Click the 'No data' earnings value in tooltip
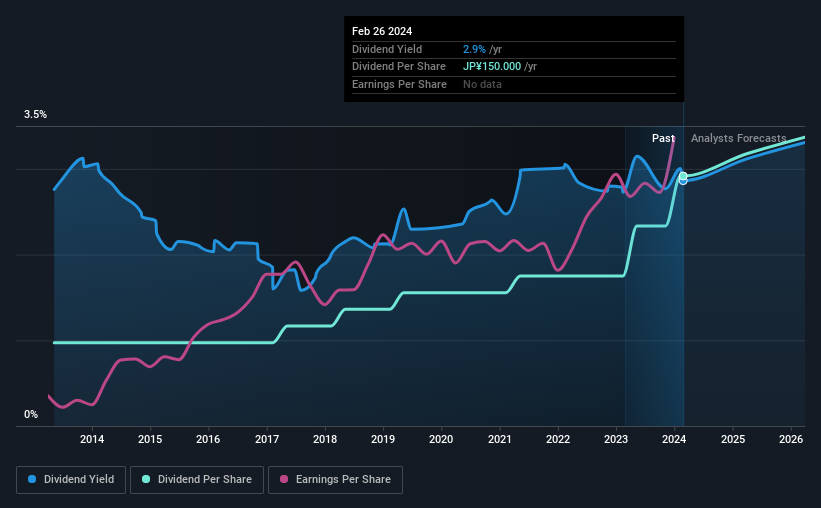This screenshot has height=508, width=821. (x=482, y=84)
